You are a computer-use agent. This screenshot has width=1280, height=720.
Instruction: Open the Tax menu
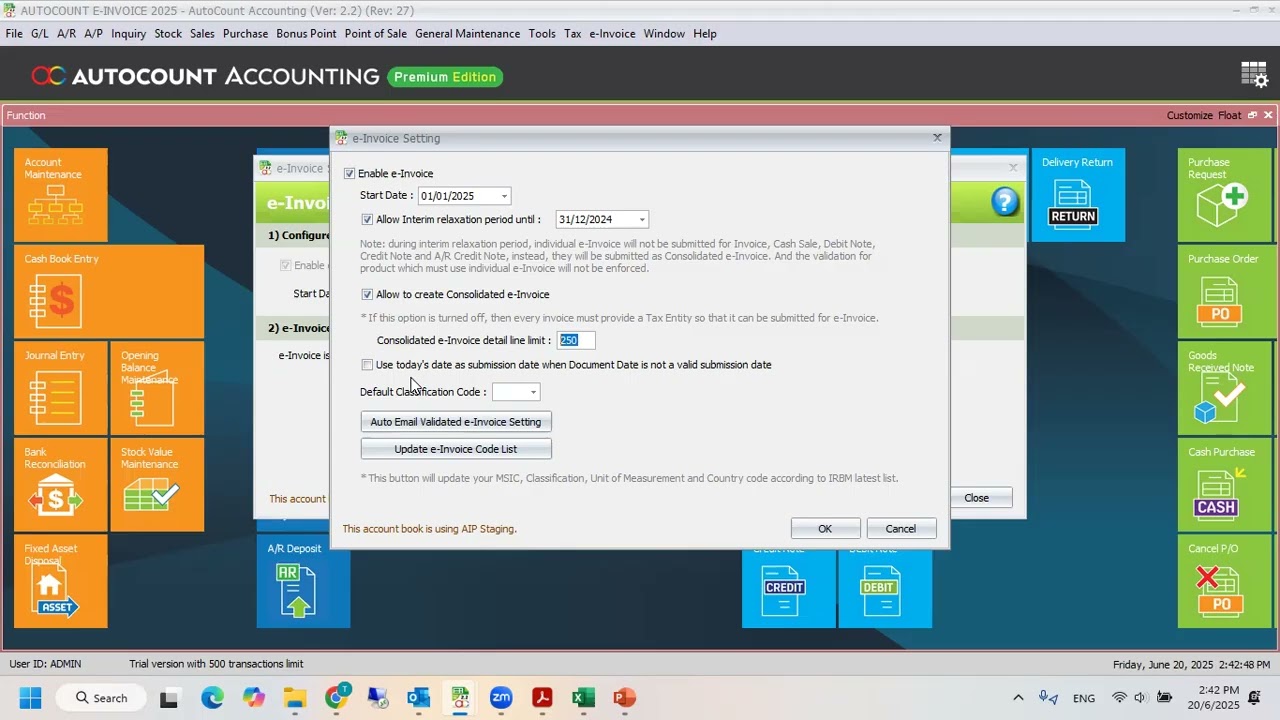[x=572, y=34]
